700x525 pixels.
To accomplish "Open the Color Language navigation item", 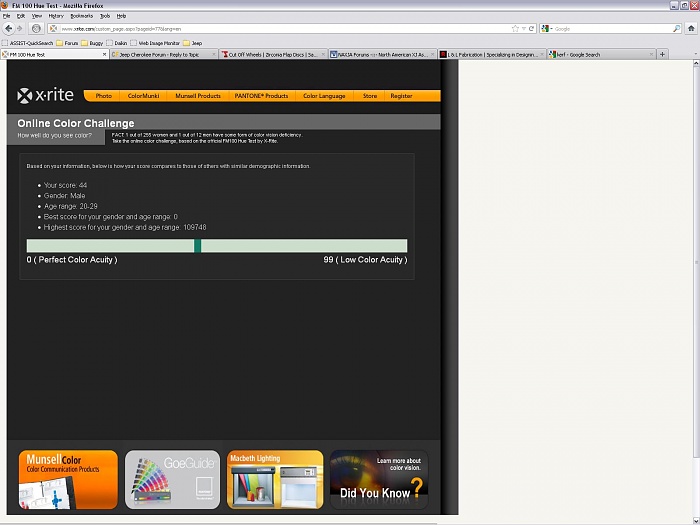I will [x=324, y=96].
